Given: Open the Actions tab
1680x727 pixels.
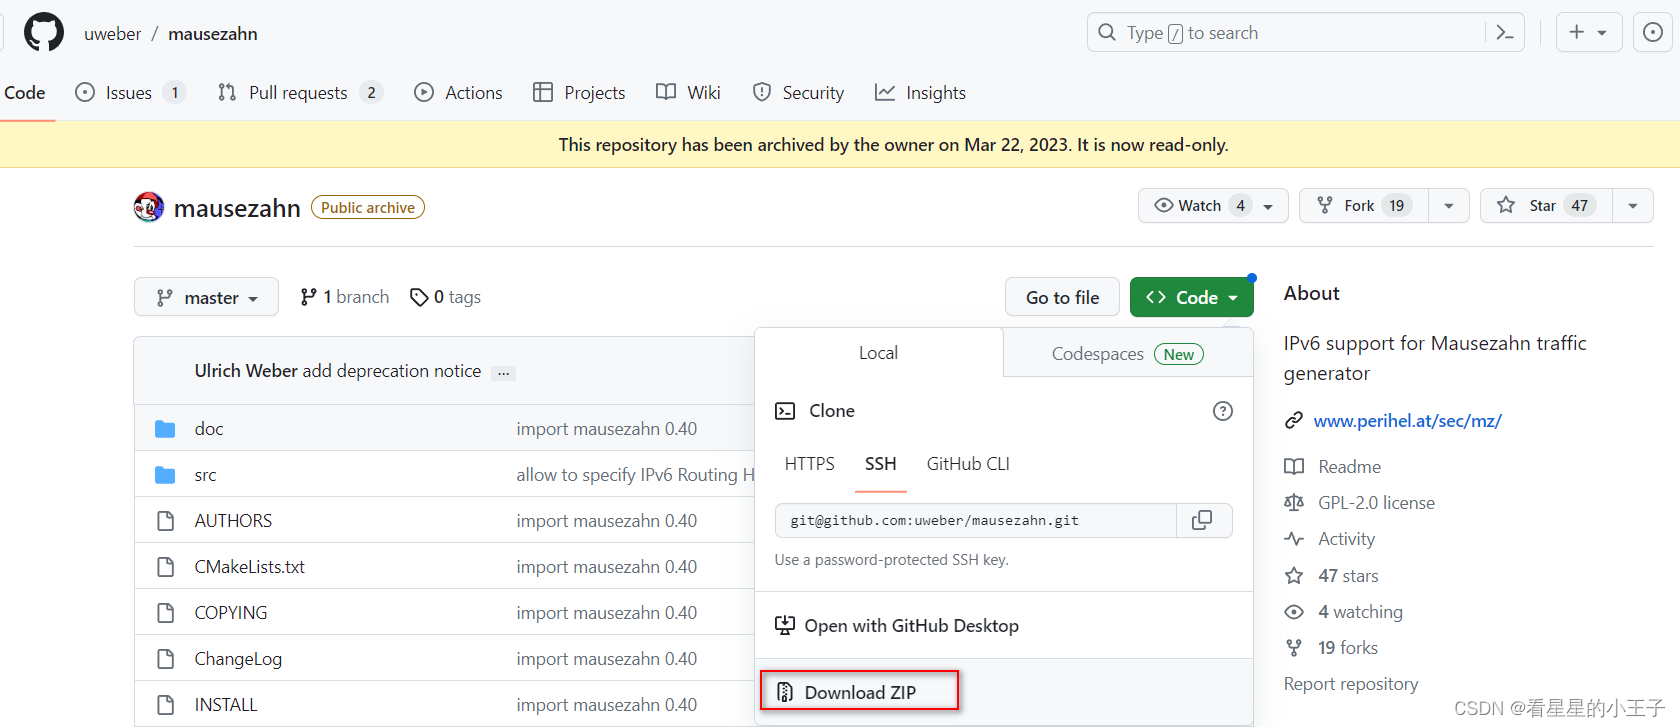Looking at the screenshot, I should pyautogui.click(x=459, y=92).
